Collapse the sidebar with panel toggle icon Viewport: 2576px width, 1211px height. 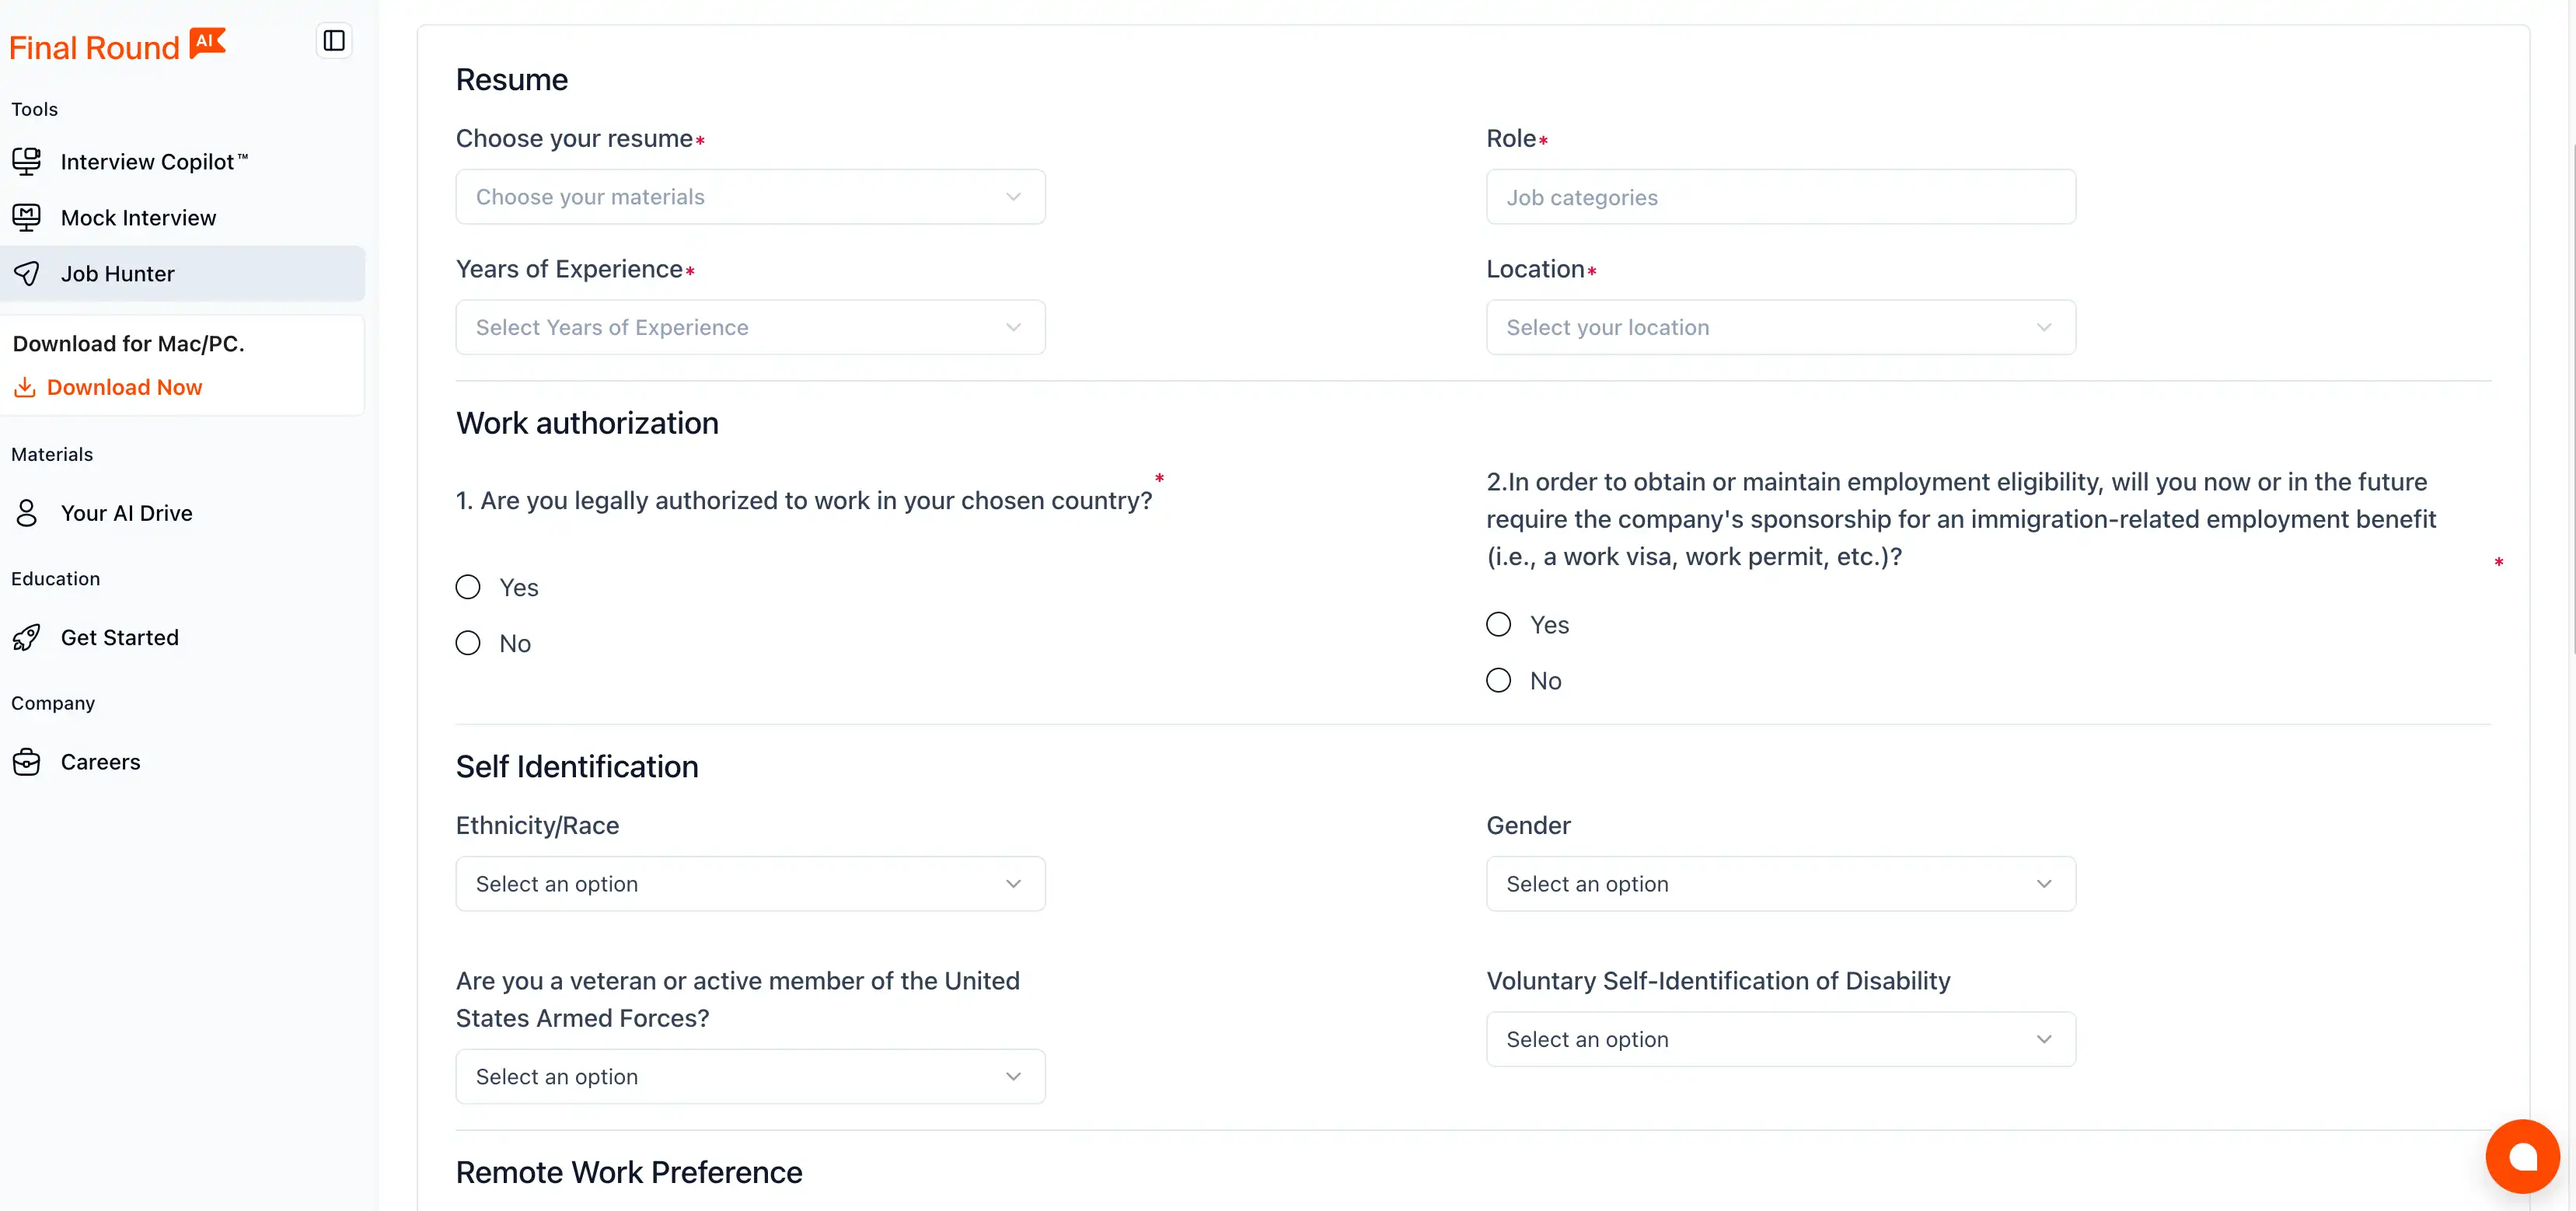click(x=334, y=41)
